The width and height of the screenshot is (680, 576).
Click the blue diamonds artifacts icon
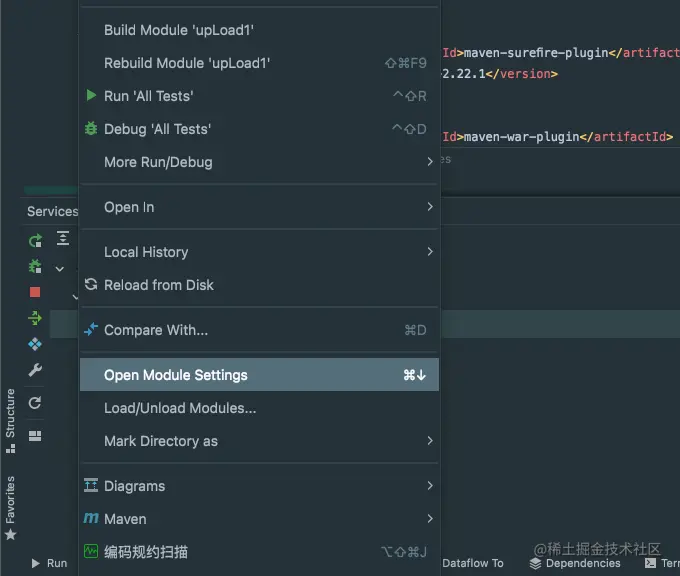pos(35,344)
